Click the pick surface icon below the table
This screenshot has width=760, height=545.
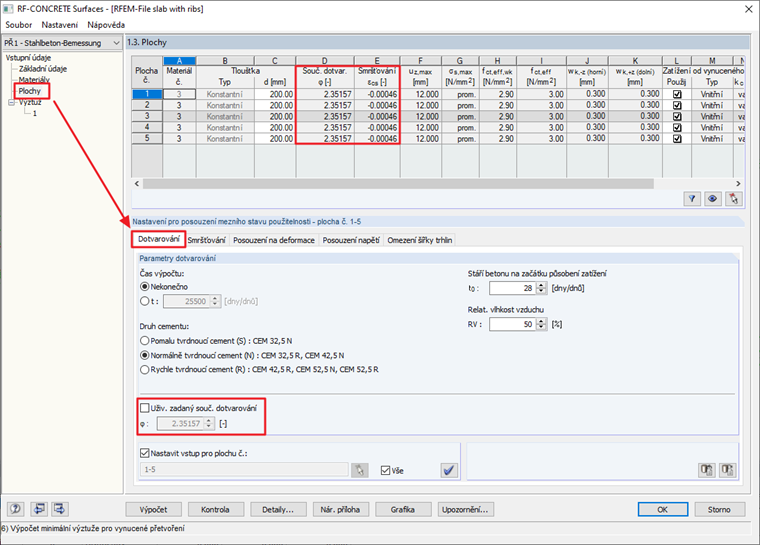point(733,198)
